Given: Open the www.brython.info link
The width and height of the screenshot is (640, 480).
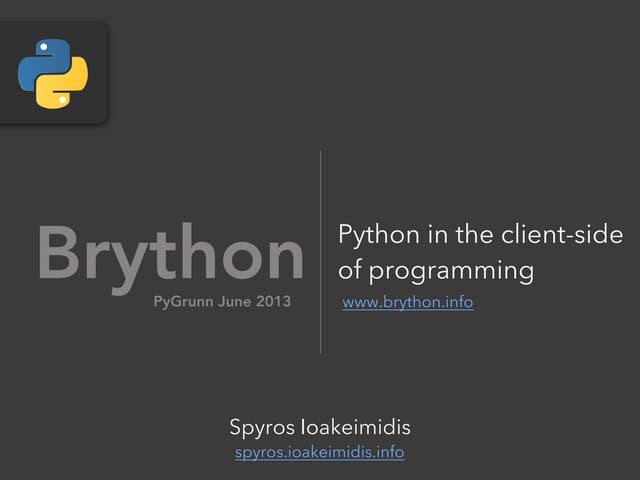Looking at the screenshot, I should coord(408,302).
